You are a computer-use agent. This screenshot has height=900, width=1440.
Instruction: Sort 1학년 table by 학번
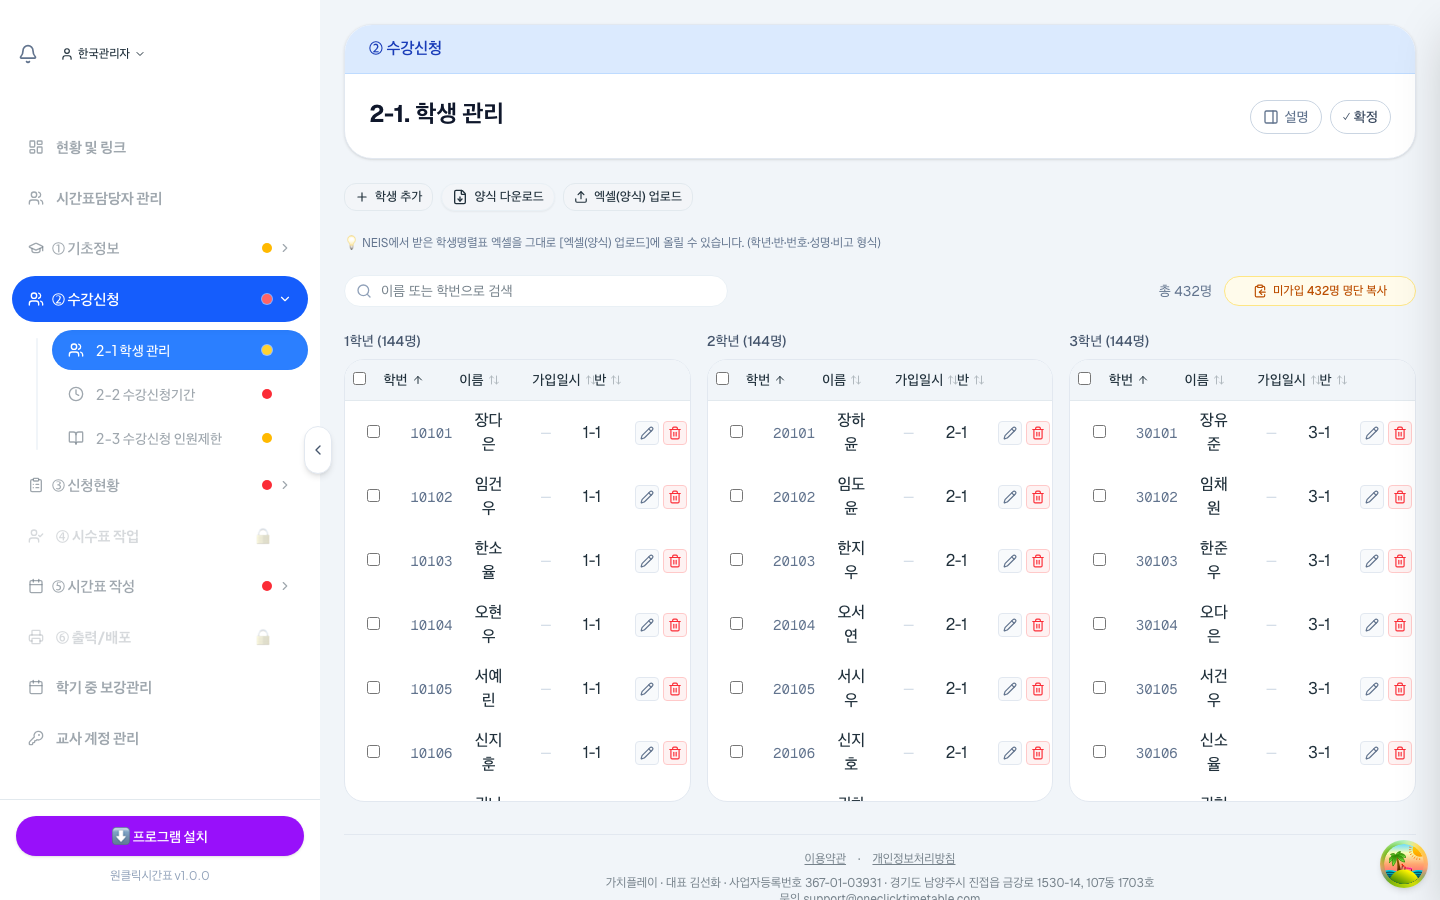pyautogui.click(x=403, y=380)
